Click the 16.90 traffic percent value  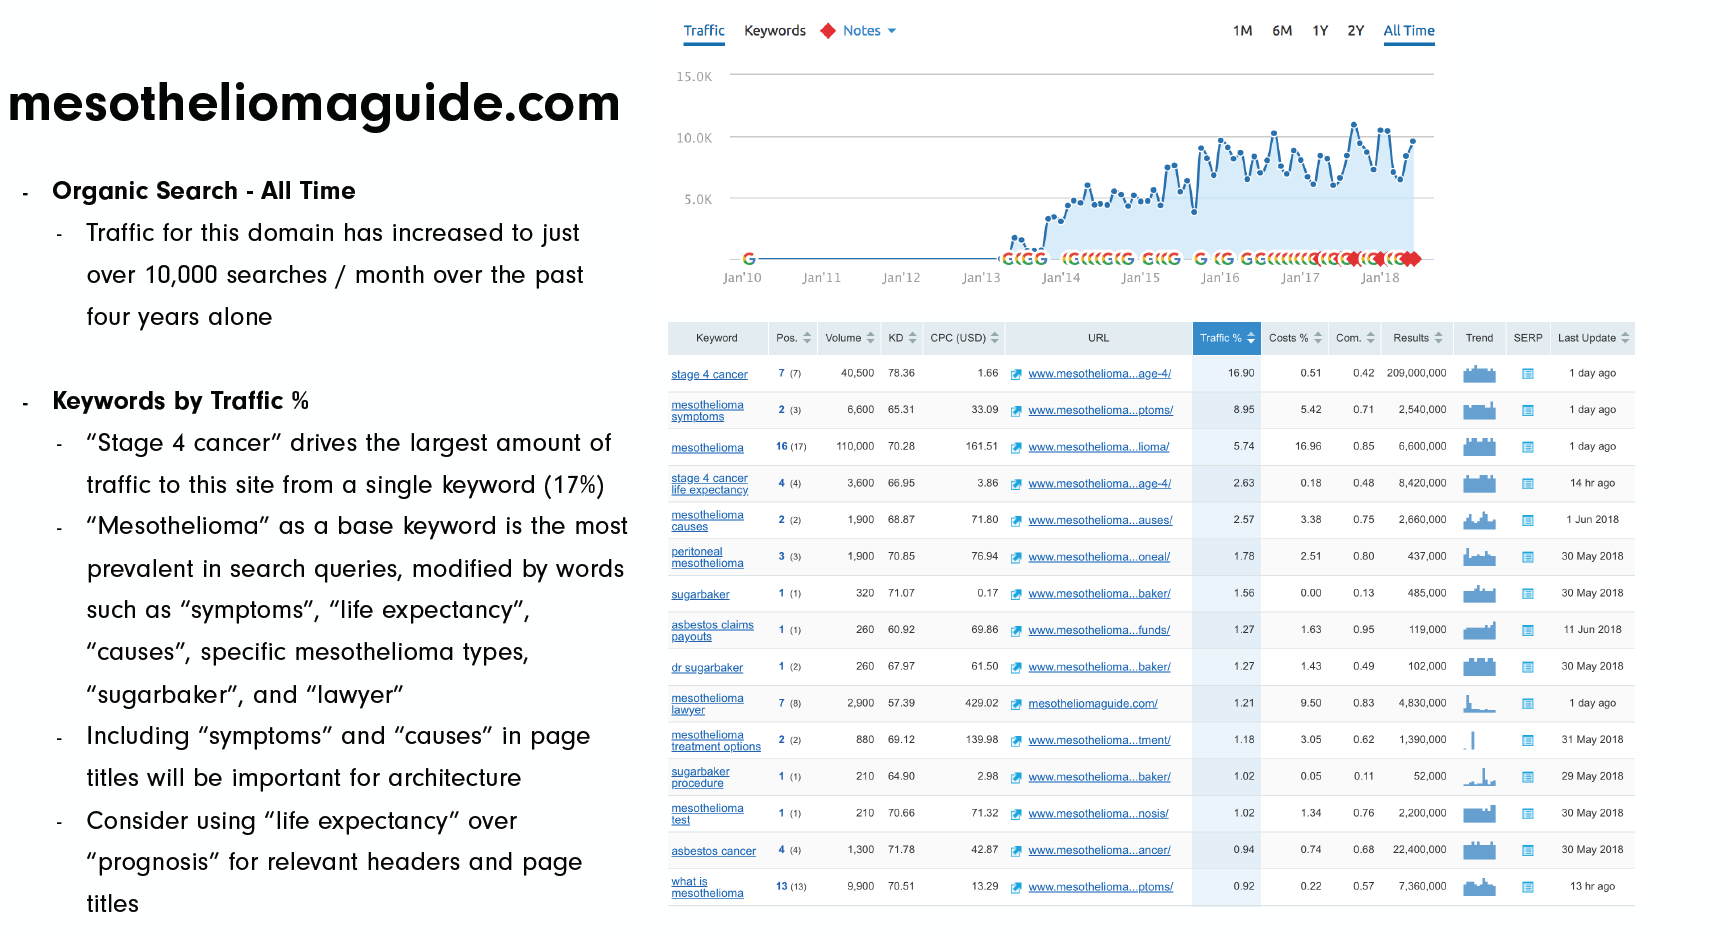click(1241, 373)
